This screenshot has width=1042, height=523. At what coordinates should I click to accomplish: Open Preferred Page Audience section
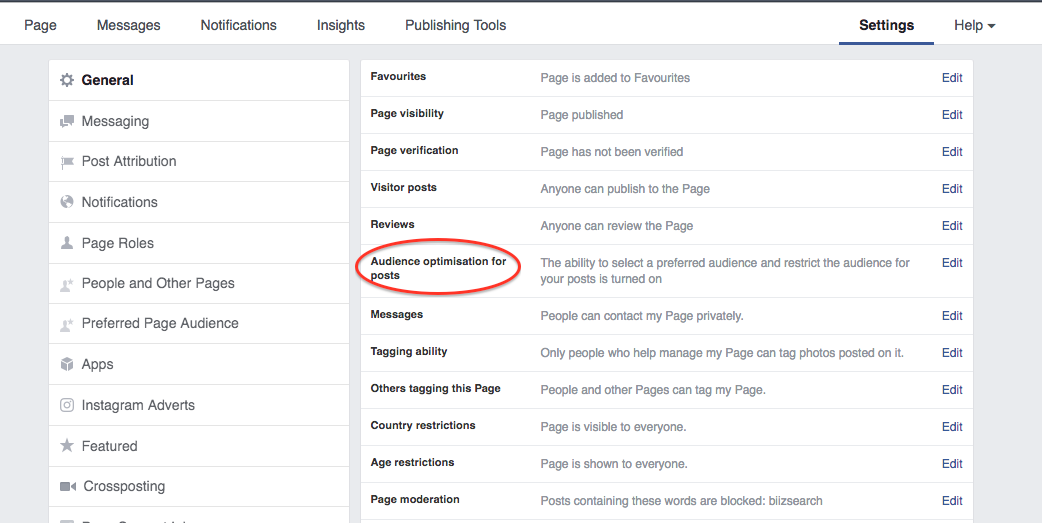point(199,324)
